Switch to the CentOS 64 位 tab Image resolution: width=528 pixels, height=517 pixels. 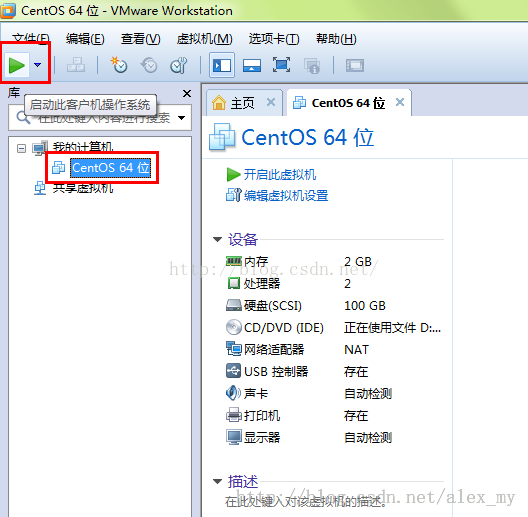(x=348, y=103)
